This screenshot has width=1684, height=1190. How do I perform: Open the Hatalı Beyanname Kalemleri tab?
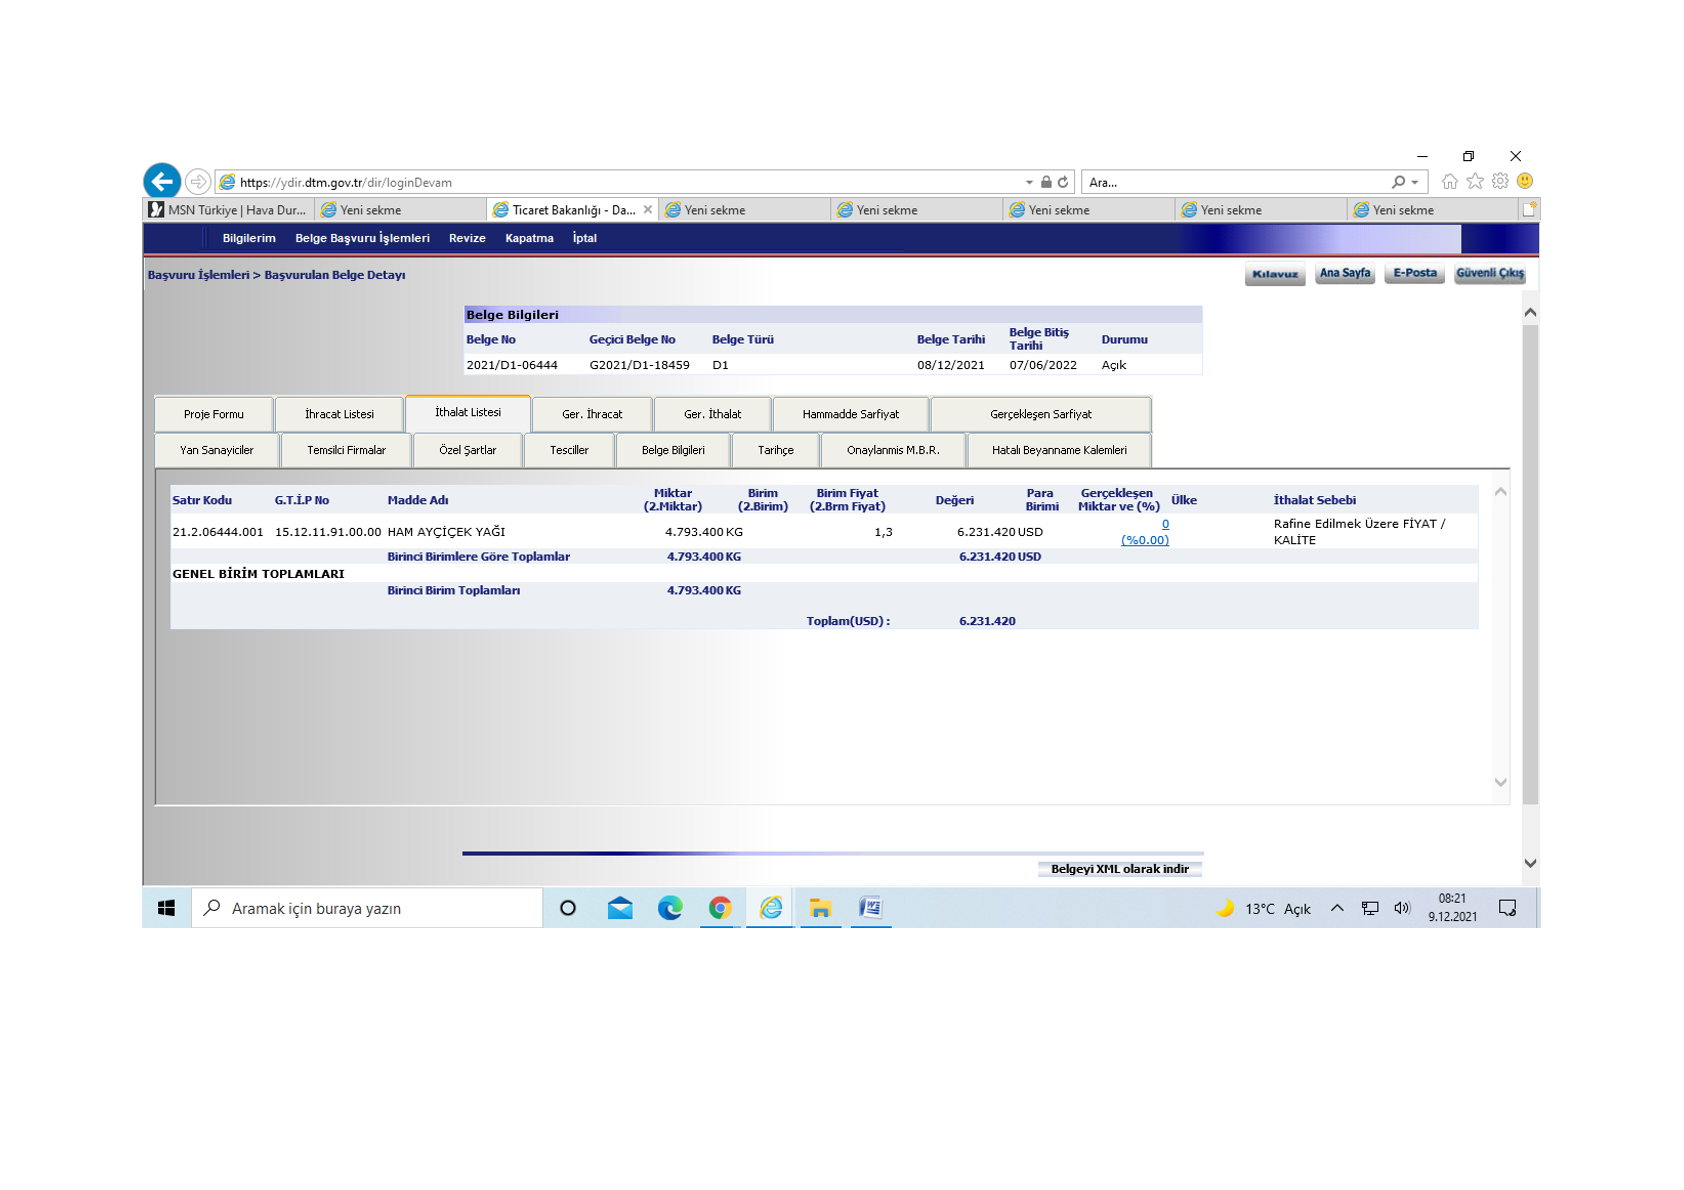pyautogui.click(x=1059, y=450)
